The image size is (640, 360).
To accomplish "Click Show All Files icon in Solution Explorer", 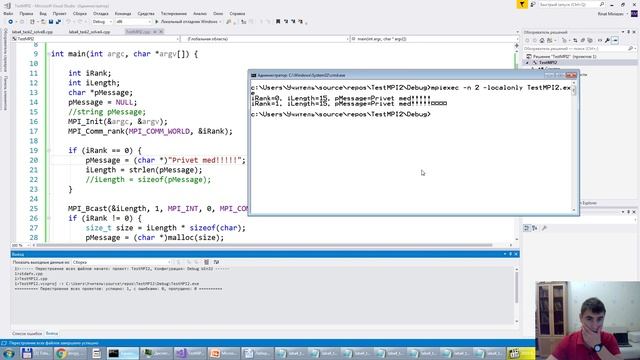I will pos(590,40).
